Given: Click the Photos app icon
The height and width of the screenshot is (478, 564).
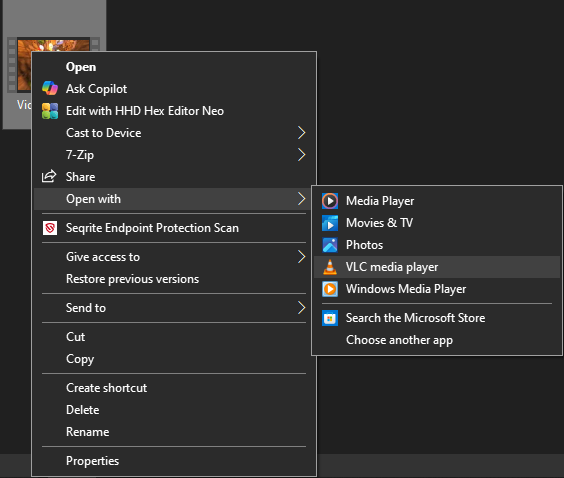Looking at the screenshot, I should (330, 245).
